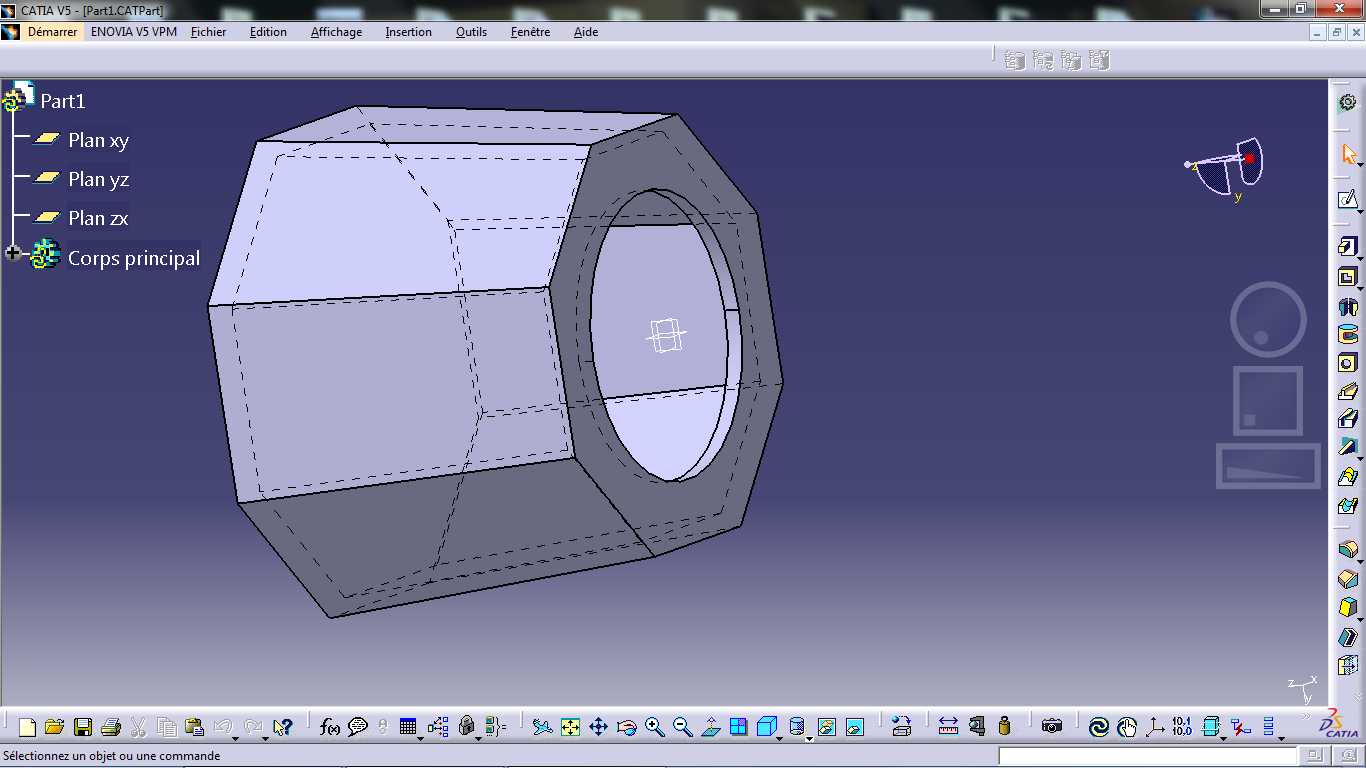
Task: Click the Zoom In magnifier
Action: [x=655, y=727]
